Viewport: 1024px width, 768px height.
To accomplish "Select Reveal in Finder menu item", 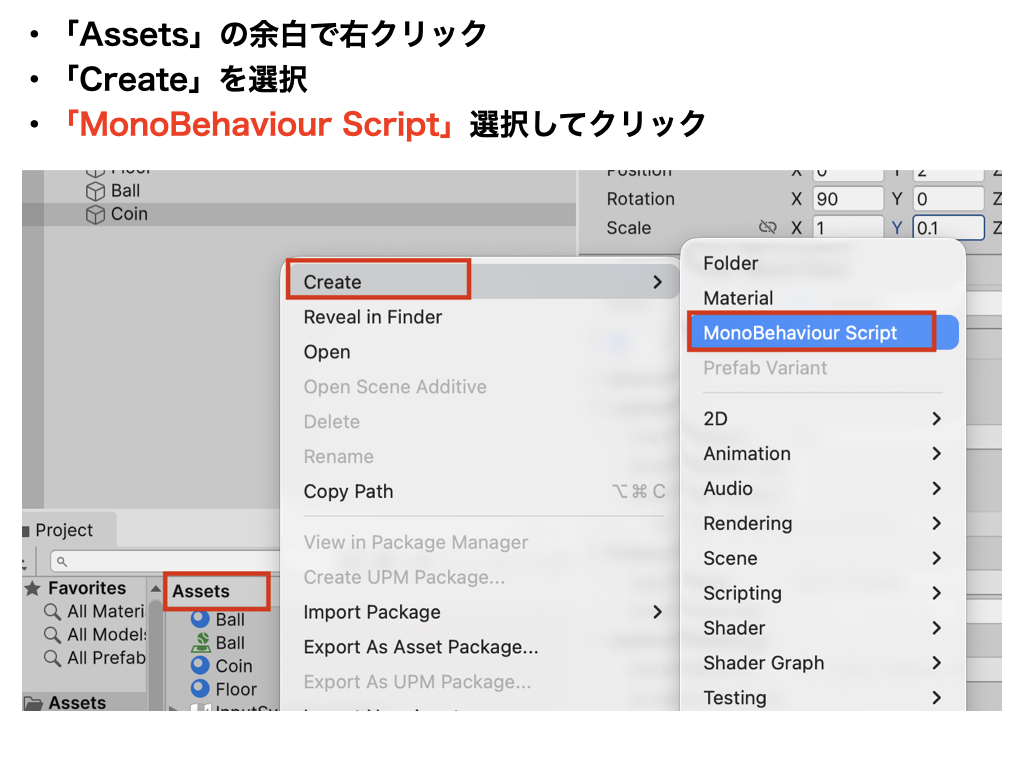I will point(372,317).
